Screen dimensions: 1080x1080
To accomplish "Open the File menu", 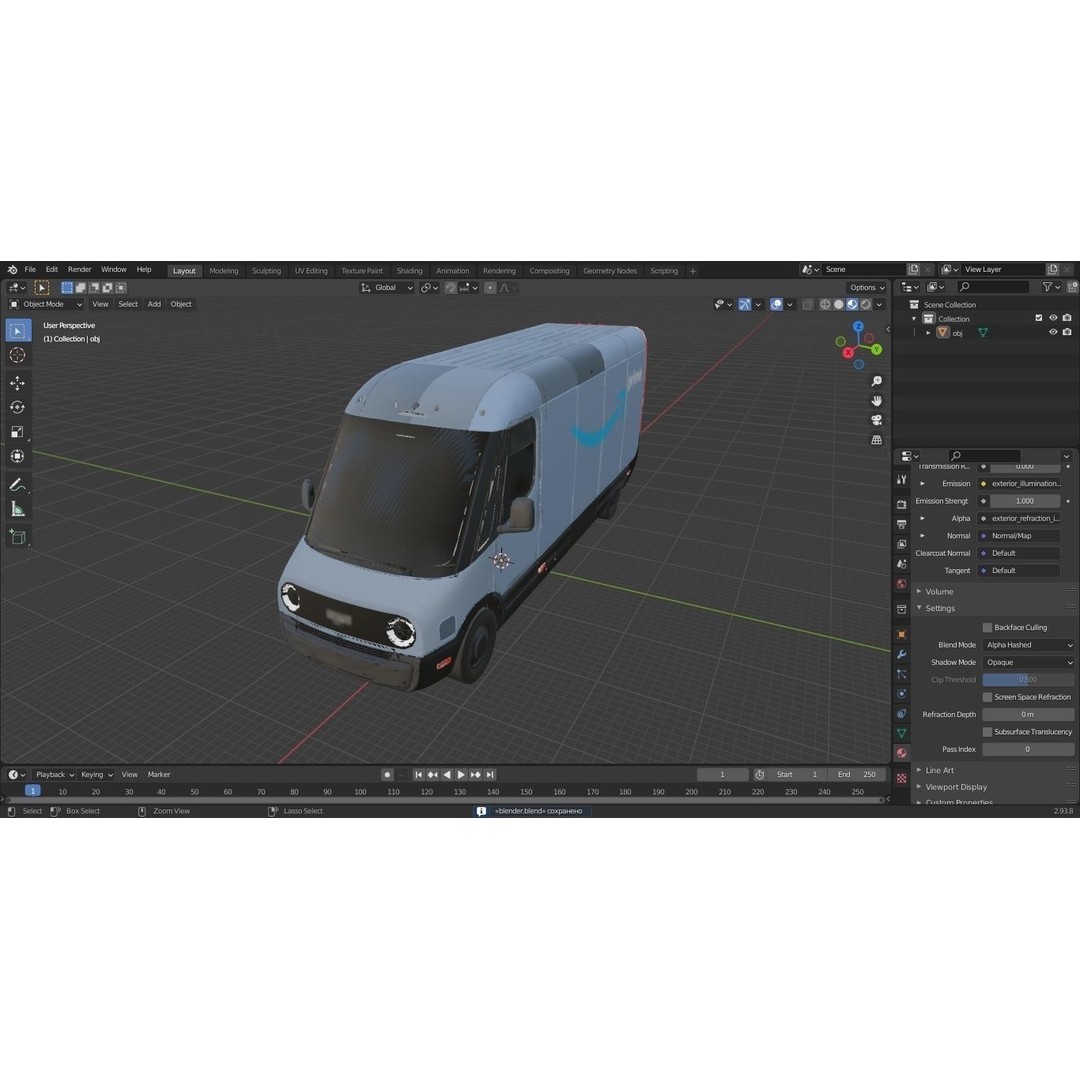I will coord(30,269).
